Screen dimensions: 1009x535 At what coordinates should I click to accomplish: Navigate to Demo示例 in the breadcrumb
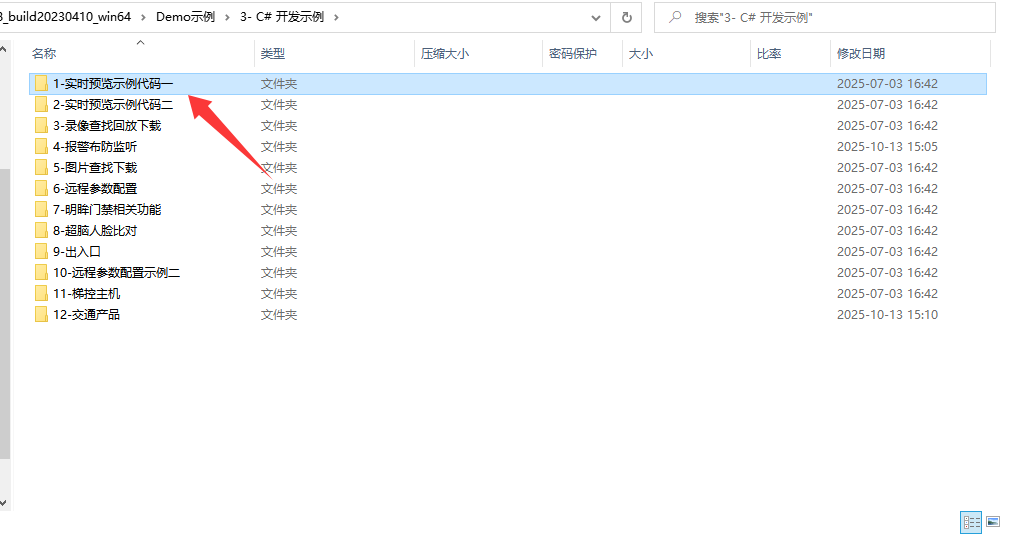point(185,17)
